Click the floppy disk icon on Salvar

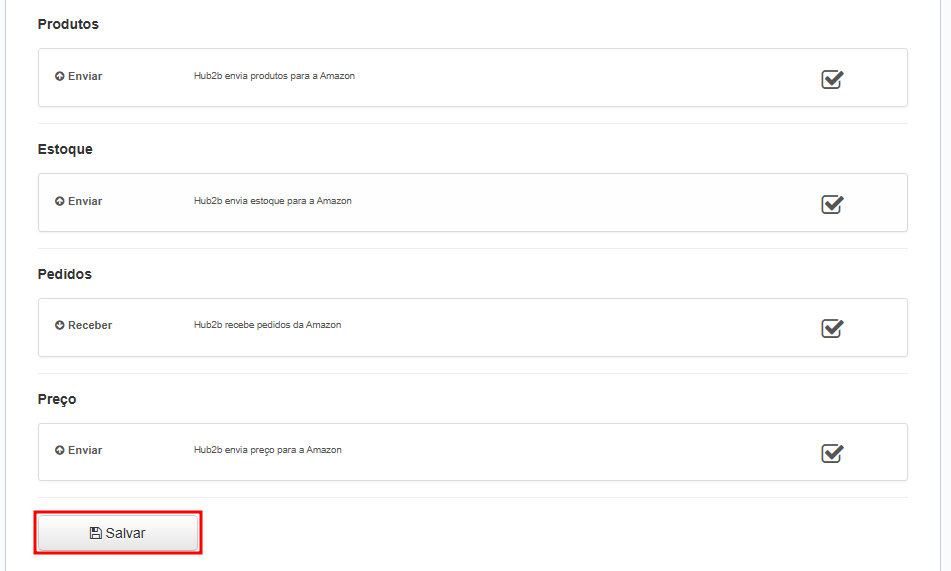pyautogui.click(x=96, y=533)
